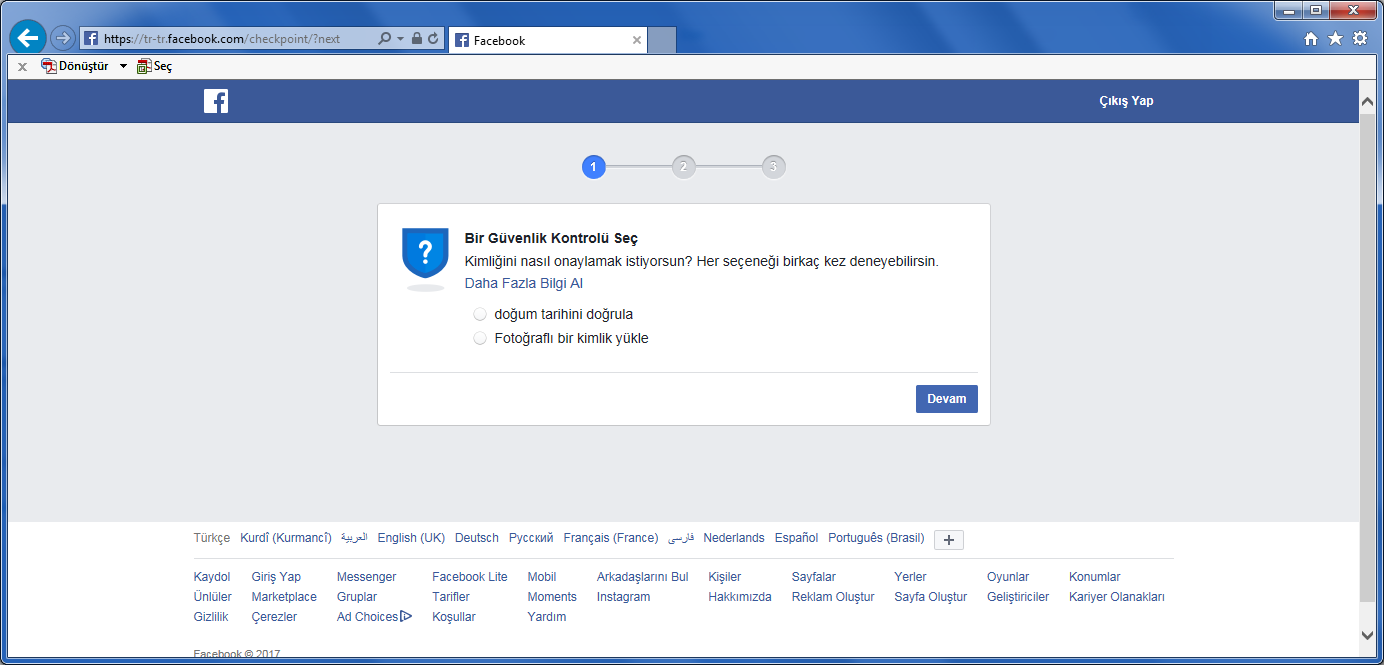Select 'Fotoğraflı bir kimlik yükle' option

point(480,338)
